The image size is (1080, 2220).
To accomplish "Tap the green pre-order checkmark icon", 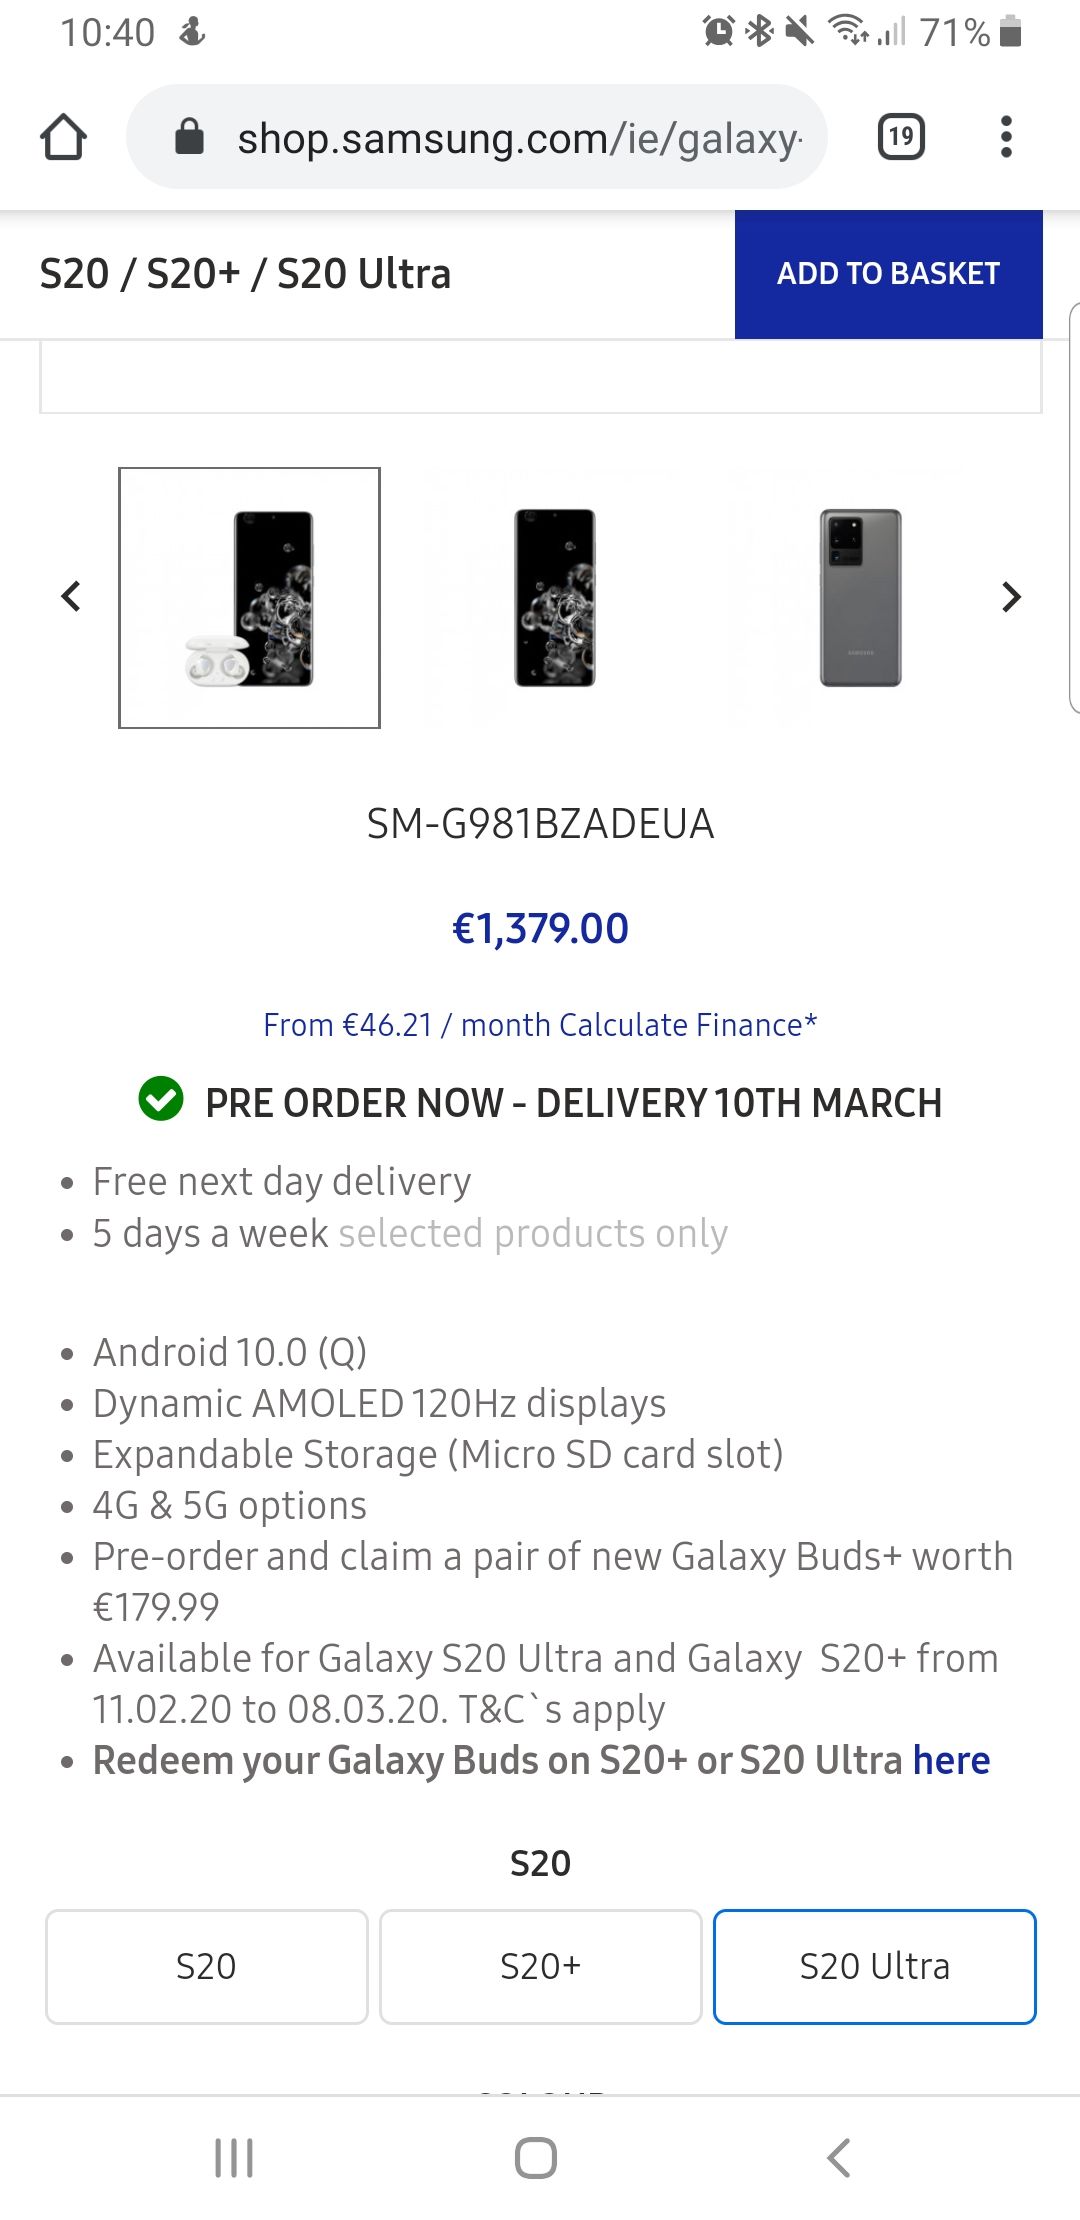I will click(163, 1102).
